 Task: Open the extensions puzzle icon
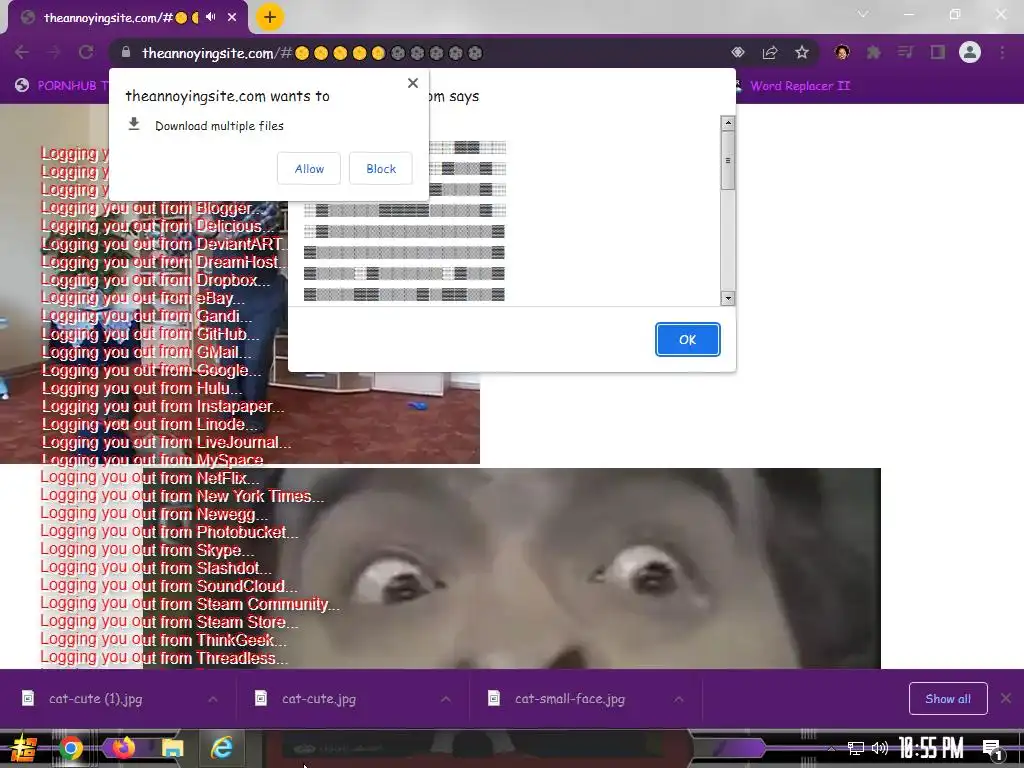[874, 53]
